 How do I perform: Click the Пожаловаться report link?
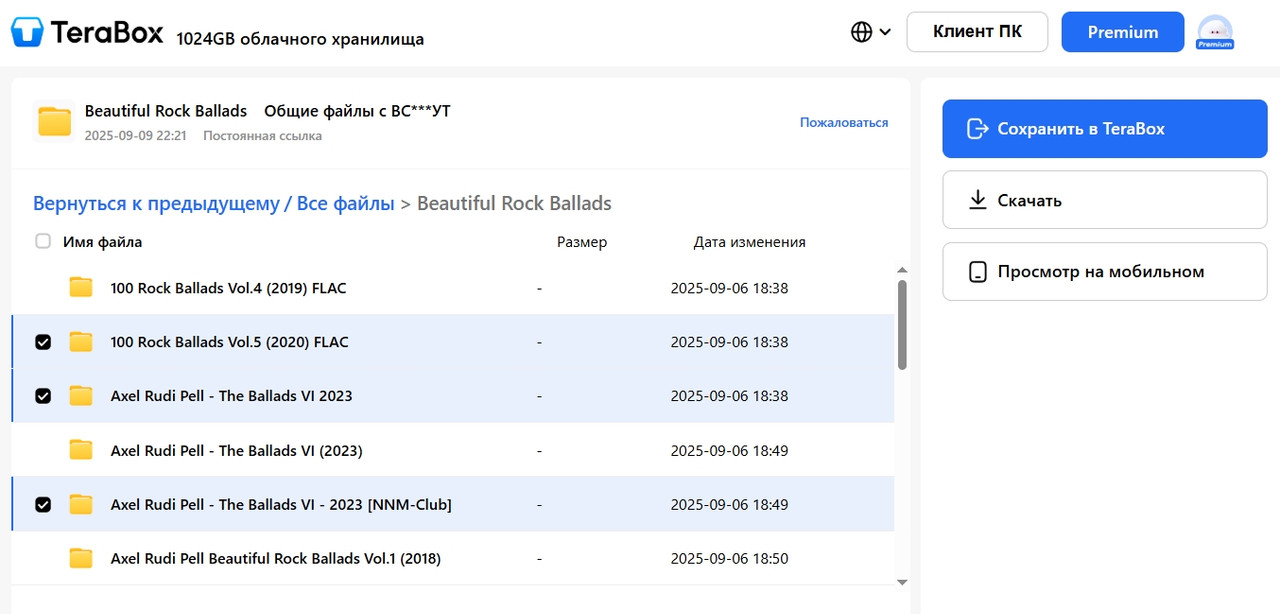click(x=844, y=122)
